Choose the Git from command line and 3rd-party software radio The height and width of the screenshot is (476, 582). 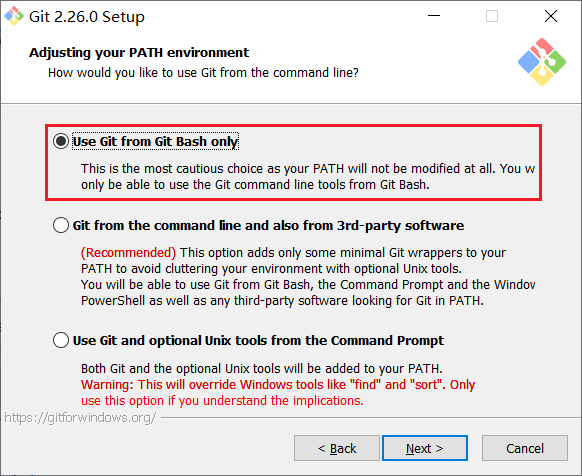coord(61,225)
